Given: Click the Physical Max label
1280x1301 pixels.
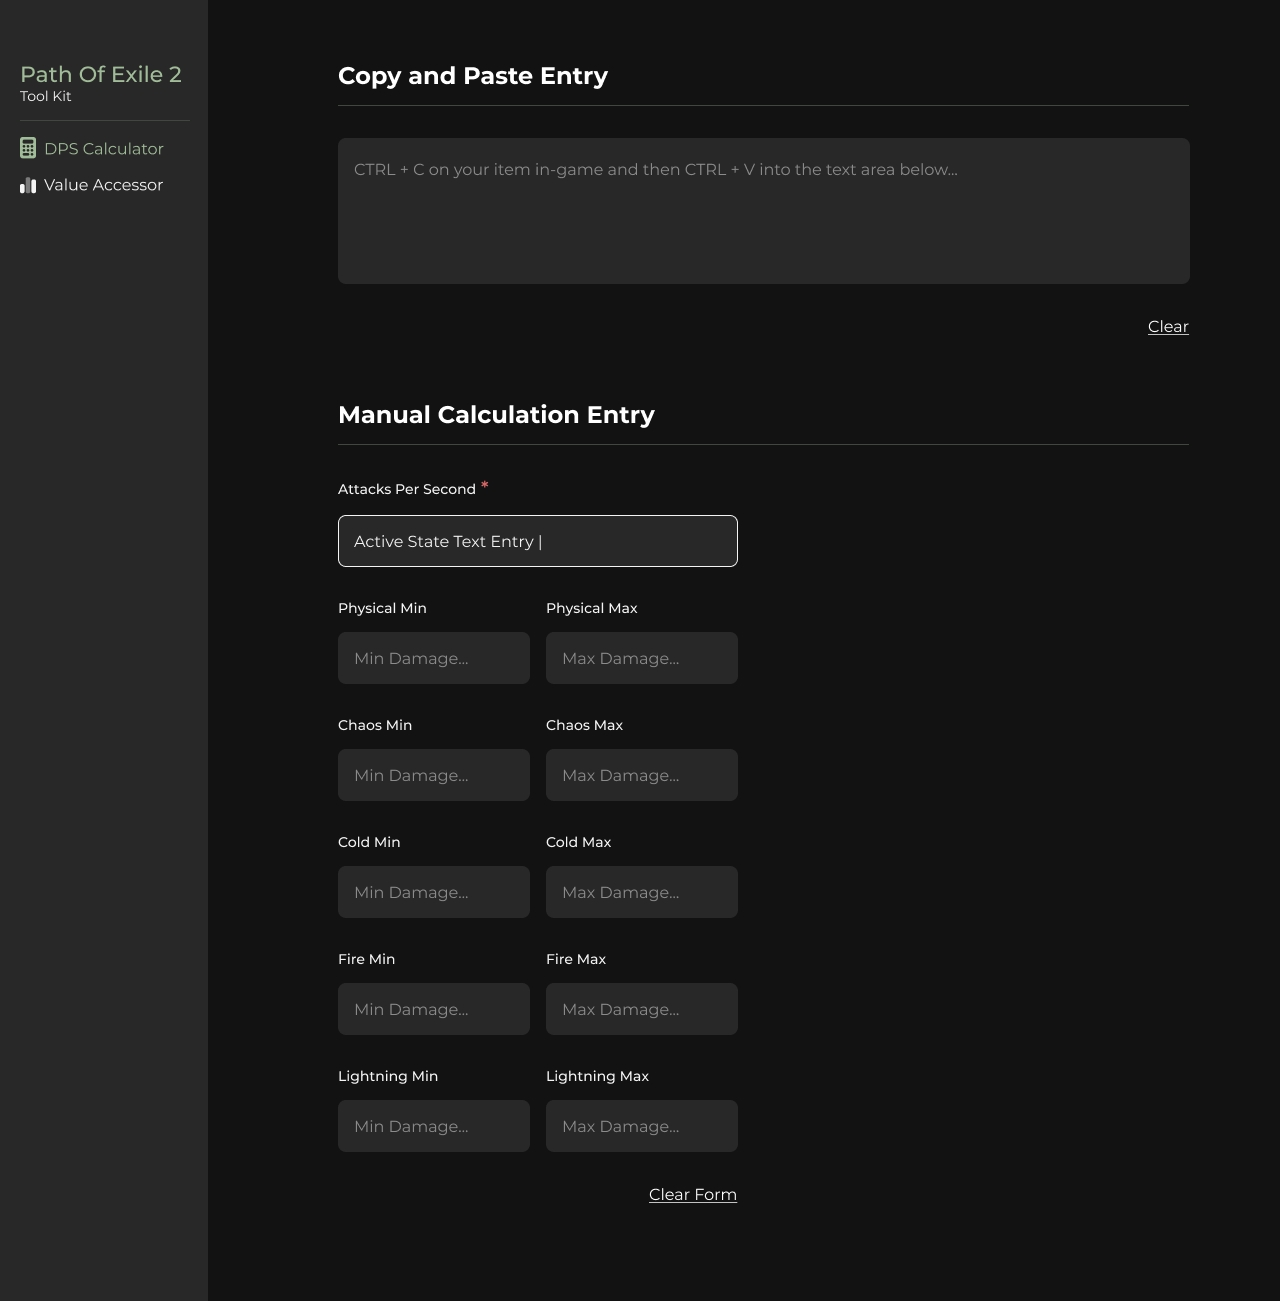Looking at the screenshot, I should 592,608.
